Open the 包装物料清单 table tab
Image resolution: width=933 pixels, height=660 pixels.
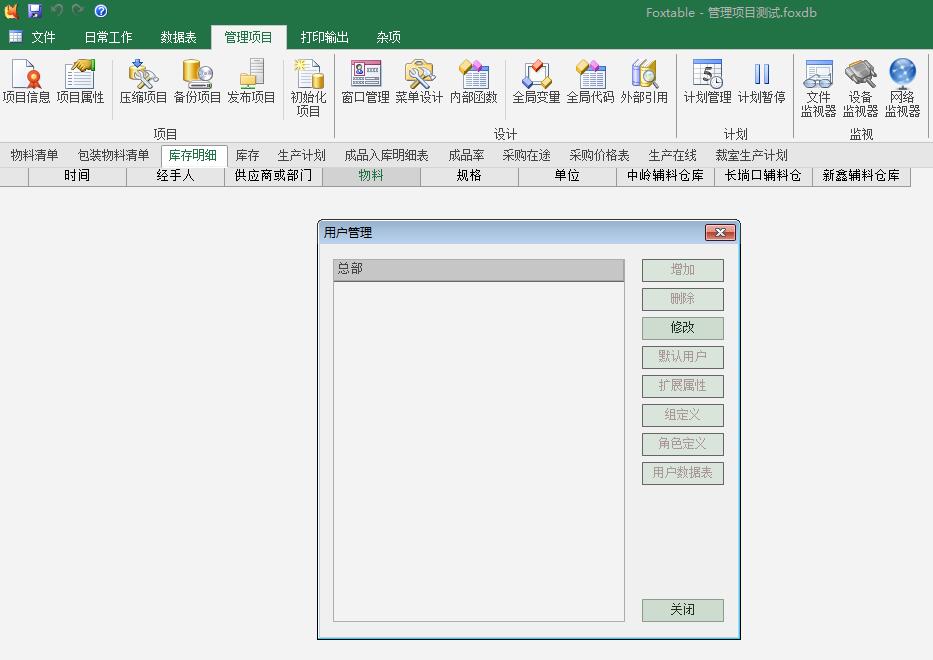pos(113,155)
